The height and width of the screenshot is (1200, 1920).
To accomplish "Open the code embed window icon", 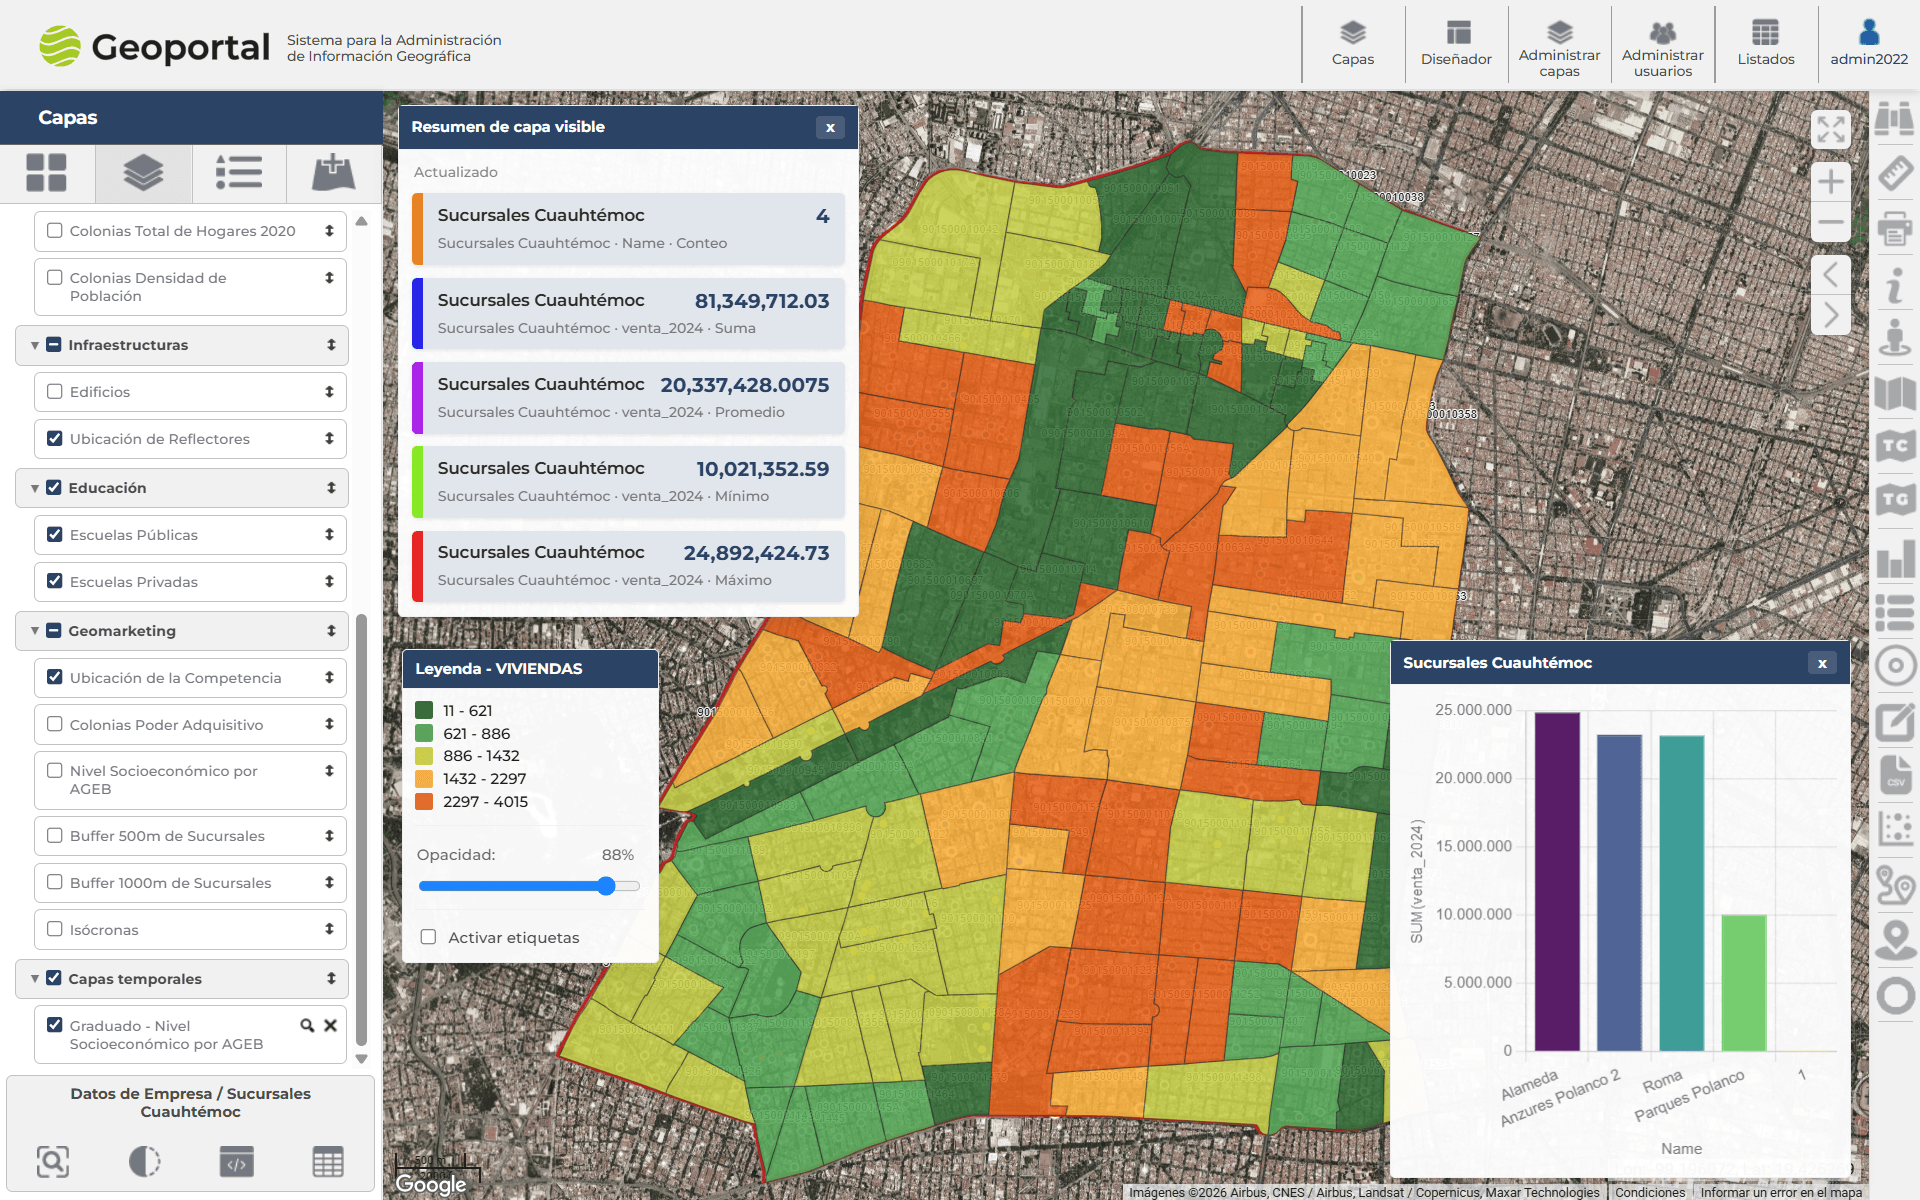I will coord(237,1161).
